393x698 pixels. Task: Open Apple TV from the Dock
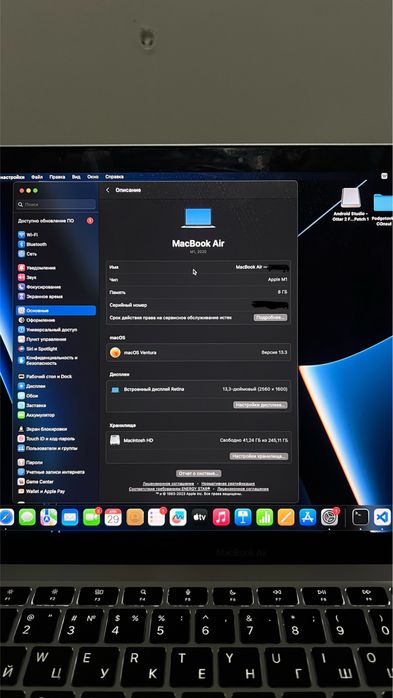coord(199,517)
